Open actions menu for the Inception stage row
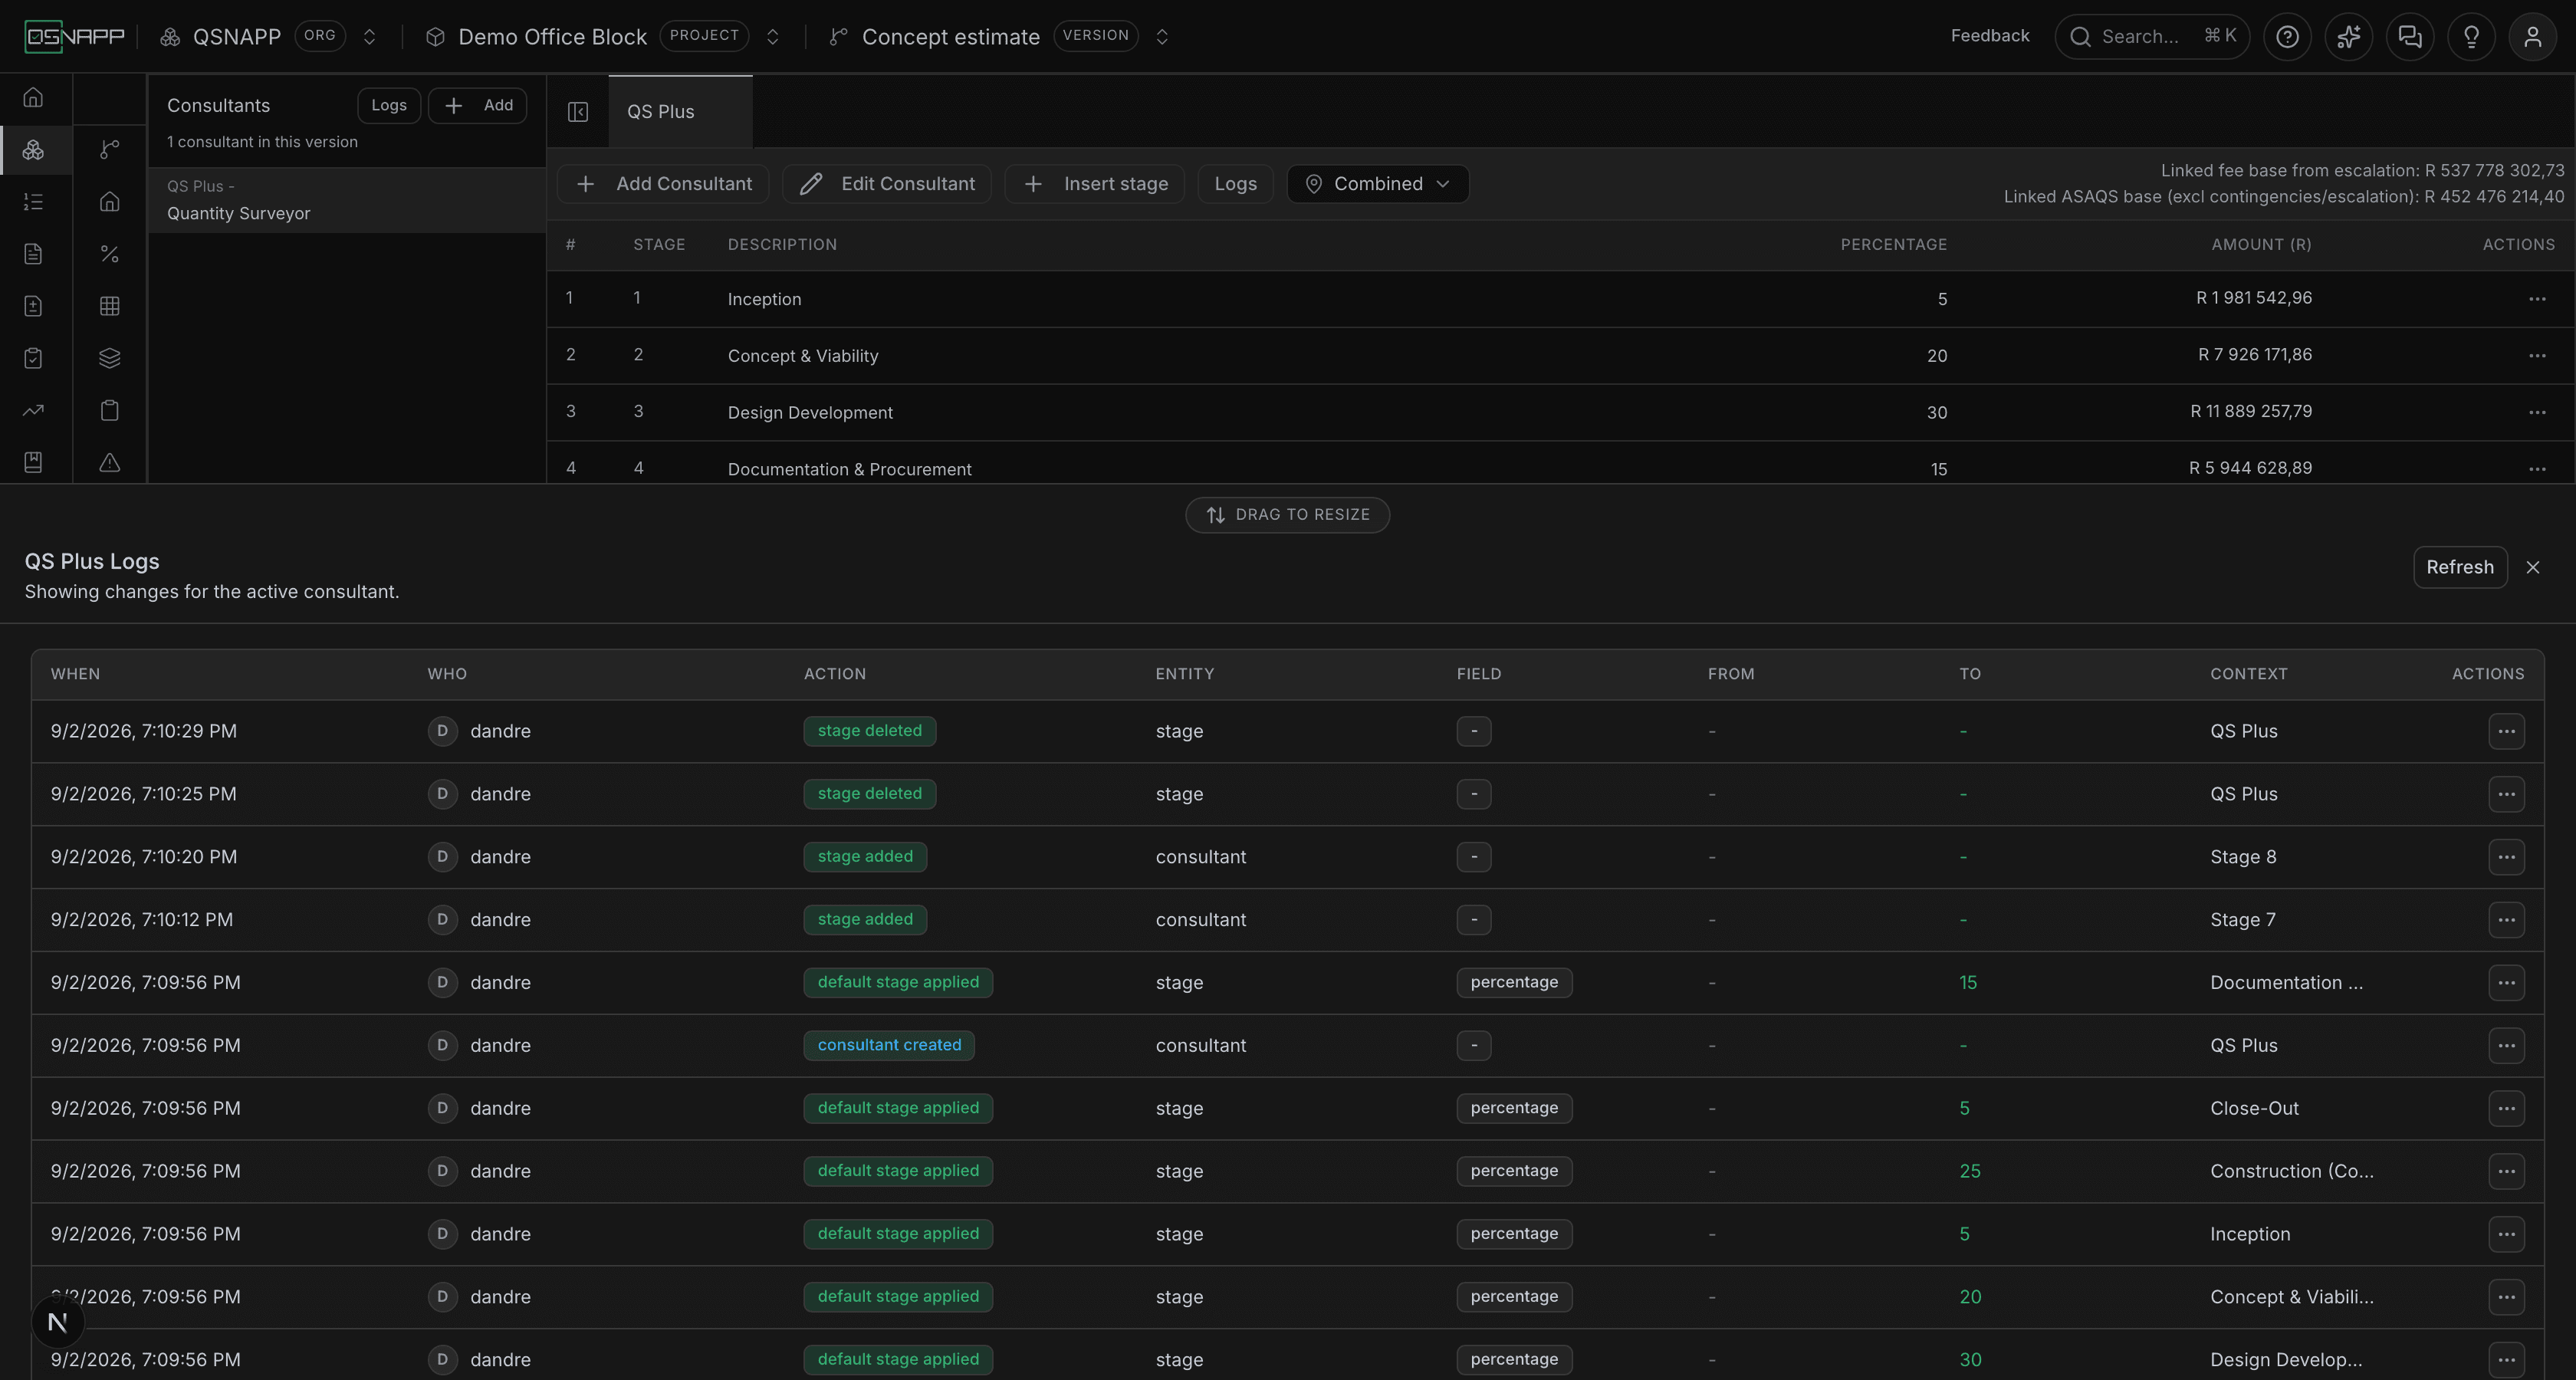Screen dimensions: 2576x1380 tap(2537, 299)
